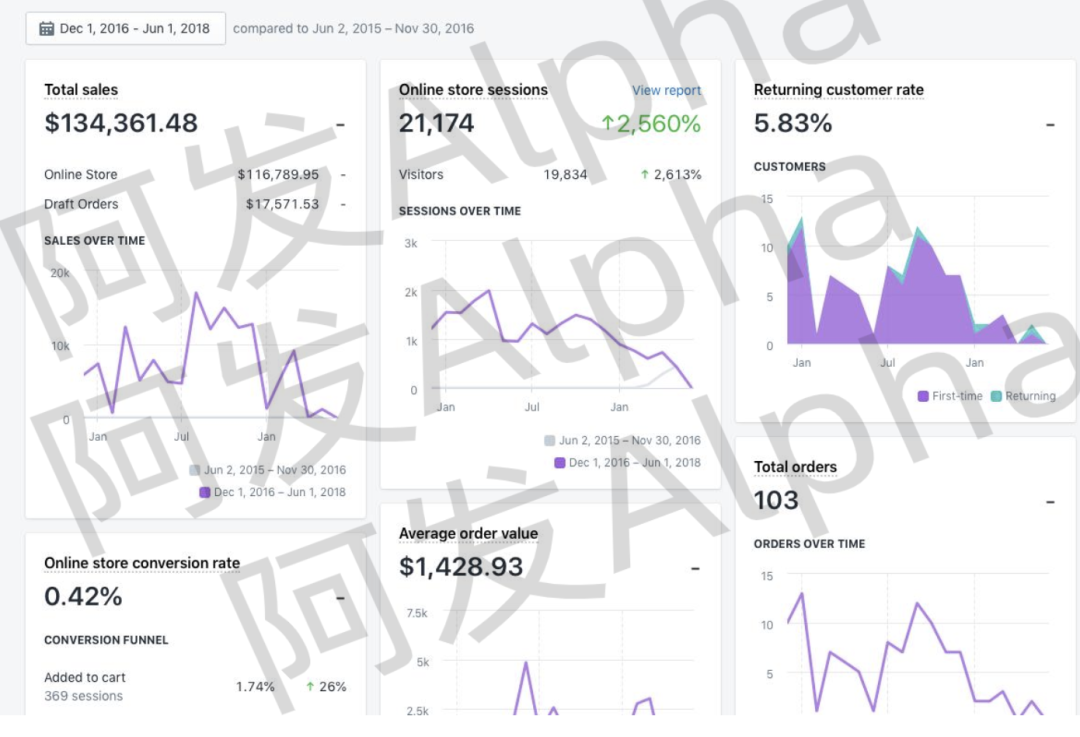
Task: Click the compared to Jun 2, 2015 text
Action: [353, 29]
